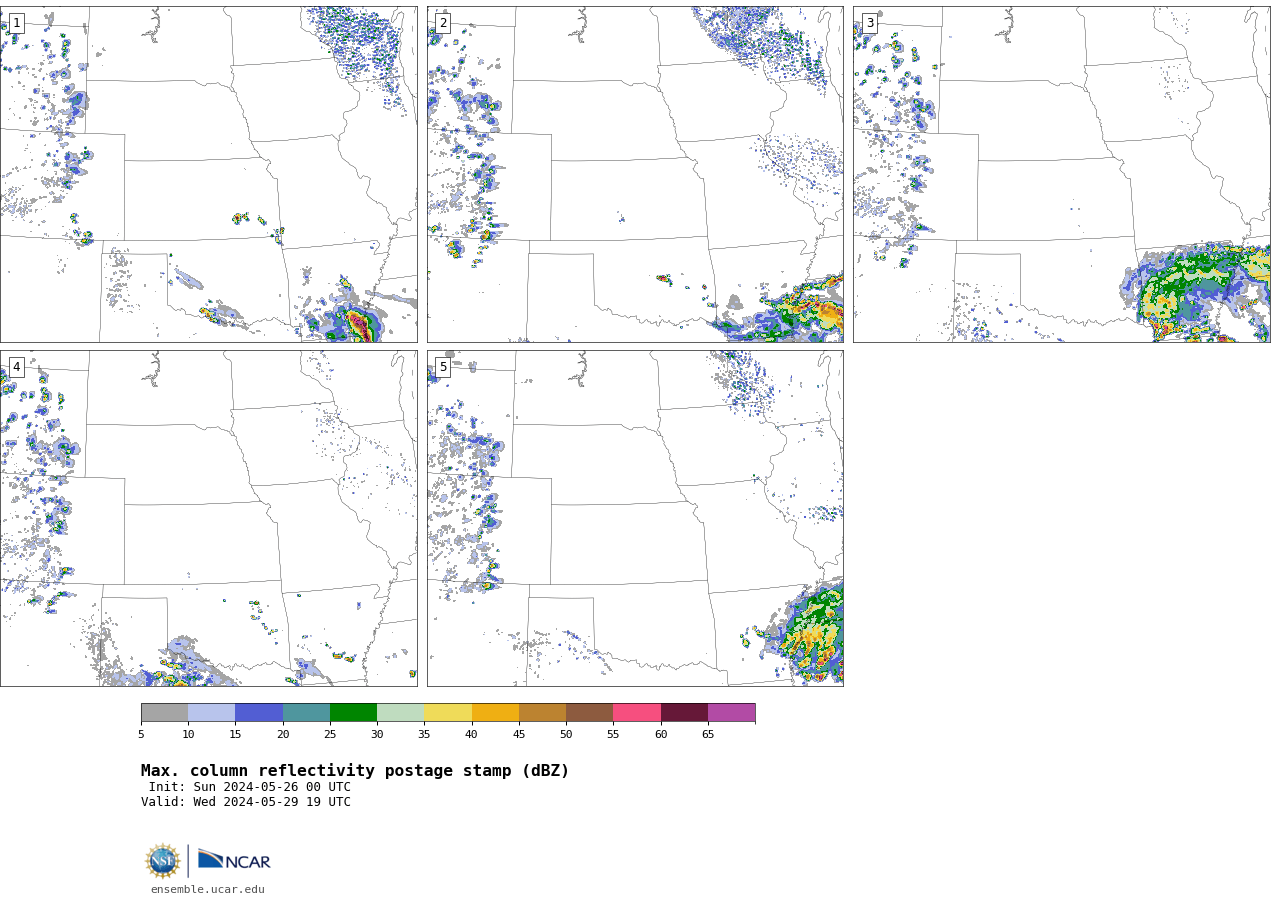Select the light blue 10-15 dBZ swatch
The height and width of the screenshot is (901, 1280).
click(211, 712)
